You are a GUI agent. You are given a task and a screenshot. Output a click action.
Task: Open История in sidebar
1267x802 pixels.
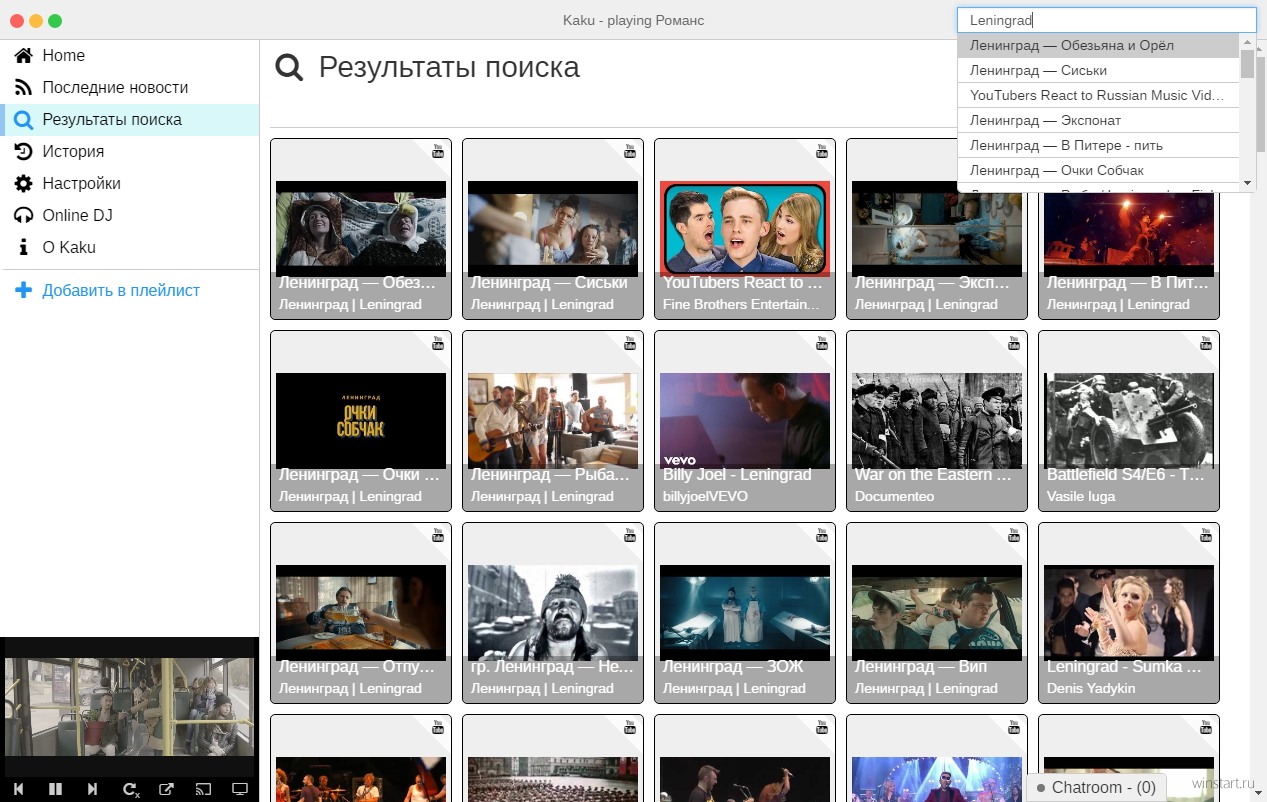(x=130, y=152)
